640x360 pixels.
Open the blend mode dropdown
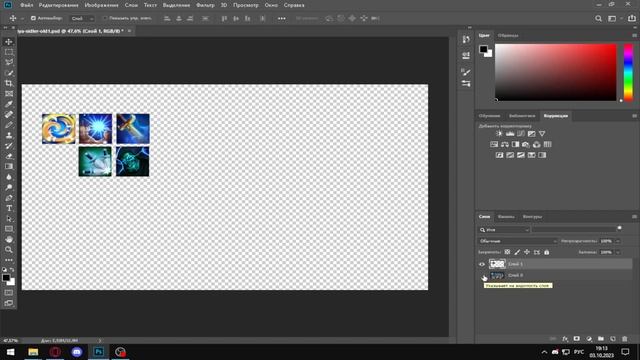518,241
